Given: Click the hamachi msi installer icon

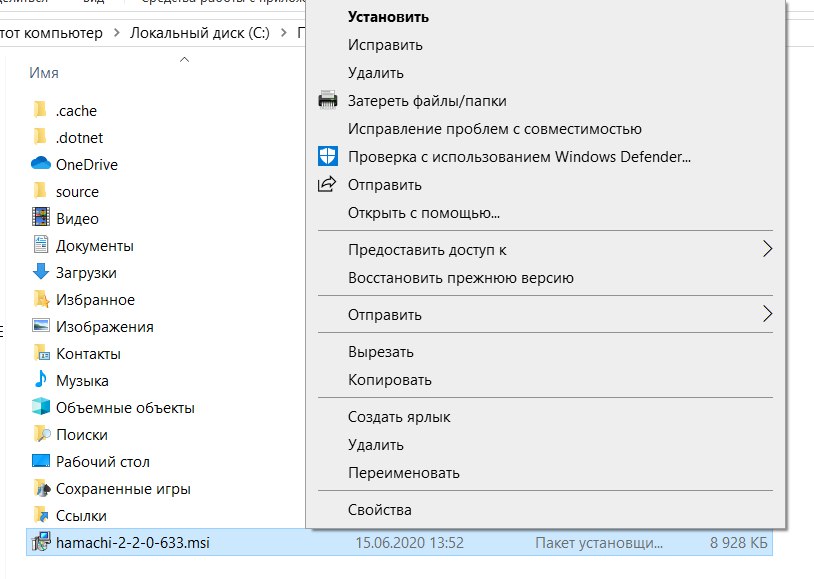Looking at the screenshot, I should [x=40, y=542].
